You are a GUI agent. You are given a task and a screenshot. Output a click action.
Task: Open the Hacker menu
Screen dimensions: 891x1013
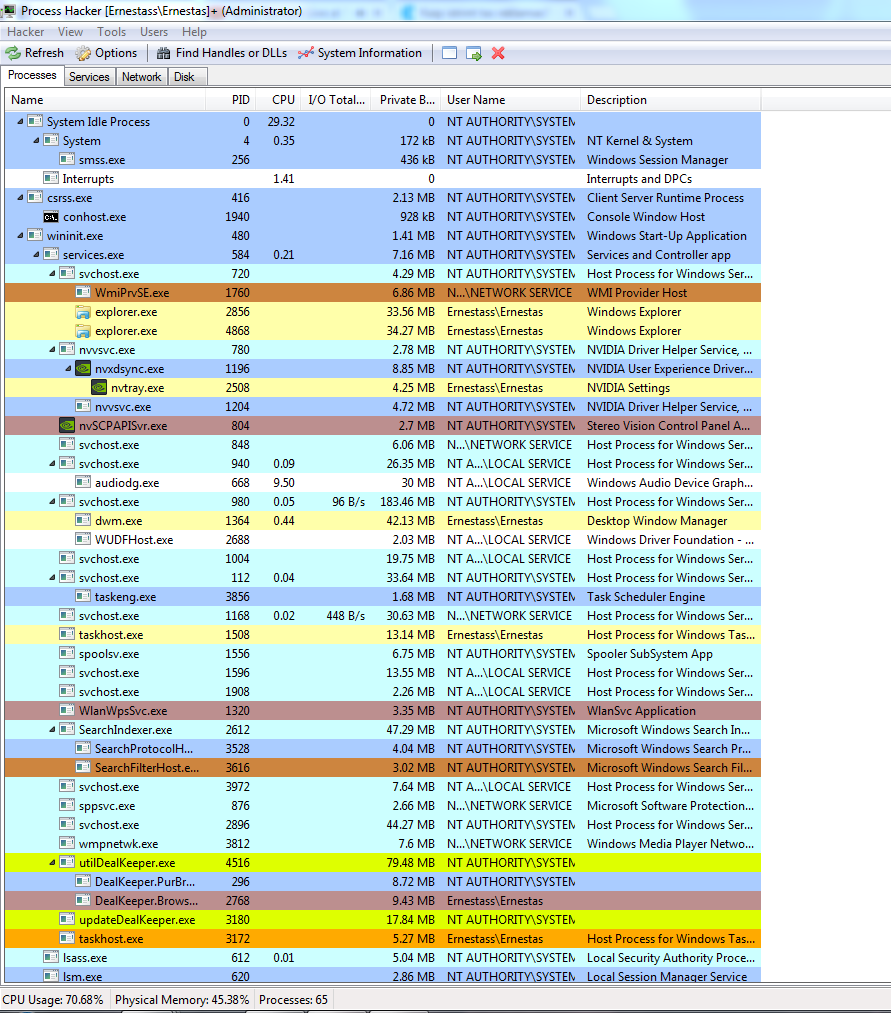(x=25, y=32)
